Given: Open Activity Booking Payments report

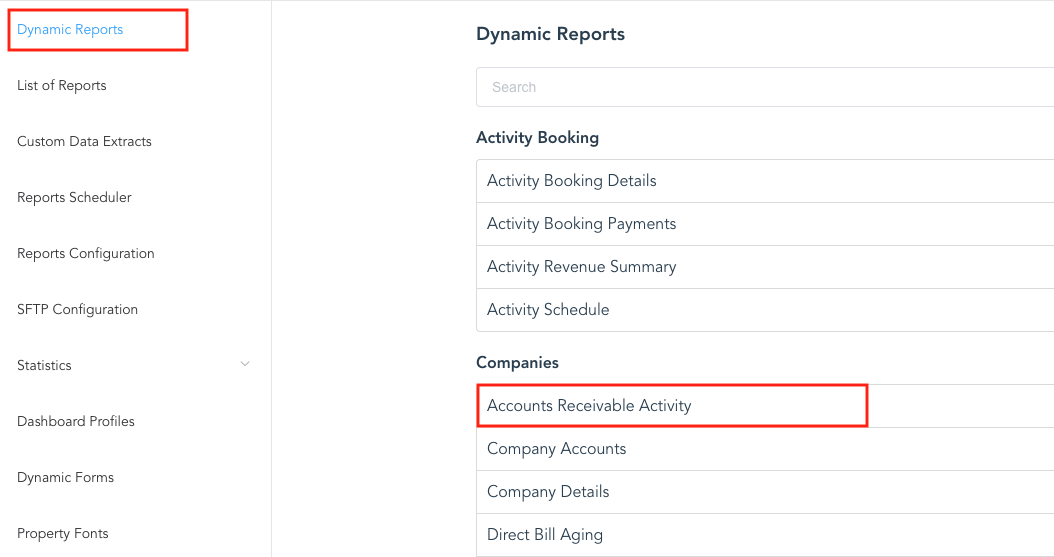Looking at the screenshot, I should (582, 224).
